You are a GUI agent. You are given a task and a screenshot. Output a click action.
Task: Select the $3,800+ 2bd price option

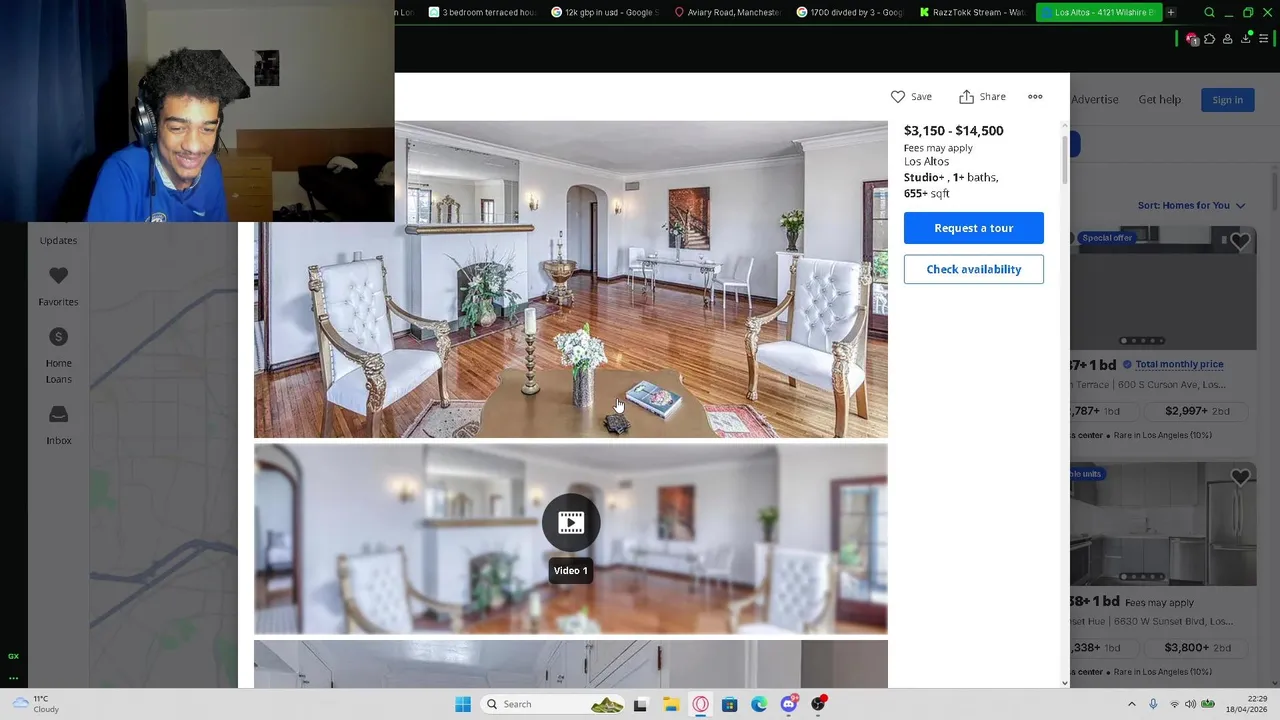[x=1197, y=648]
